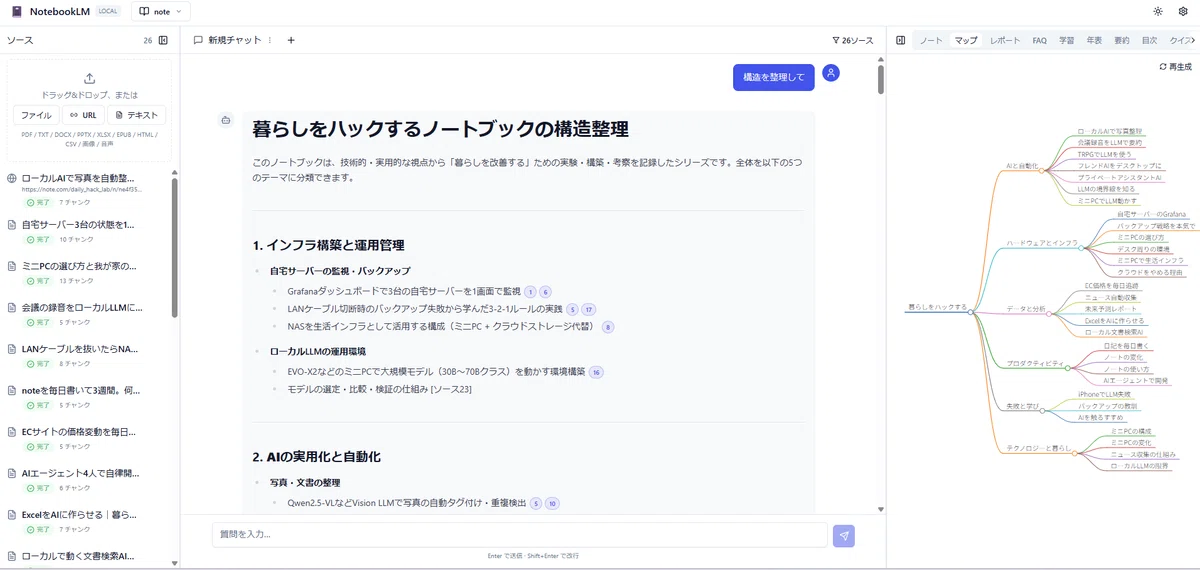Switch to the 目次 tab
This screenshot has height=570, width=1200.
click(1149, 41)
